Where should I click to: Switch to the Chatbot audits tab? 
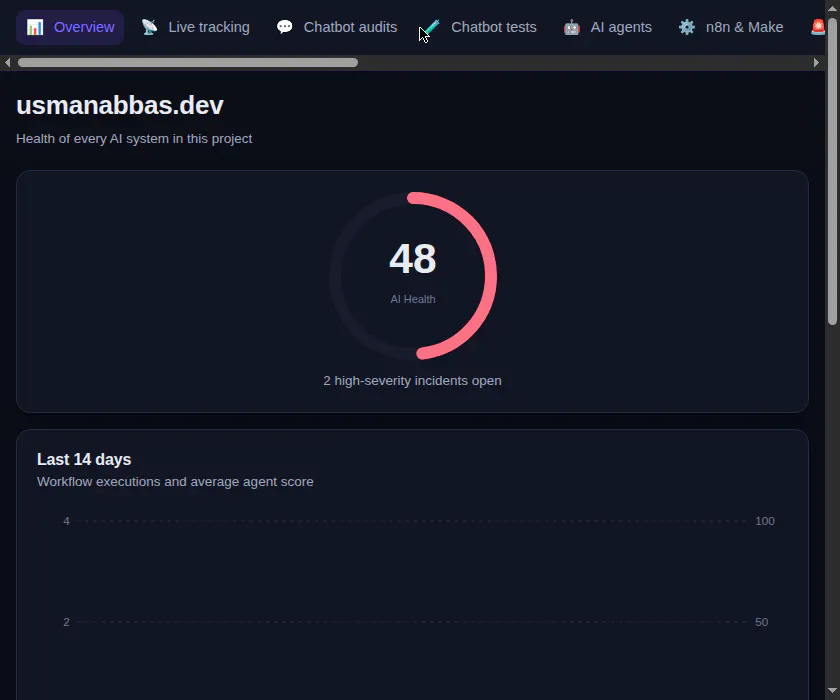337,27
